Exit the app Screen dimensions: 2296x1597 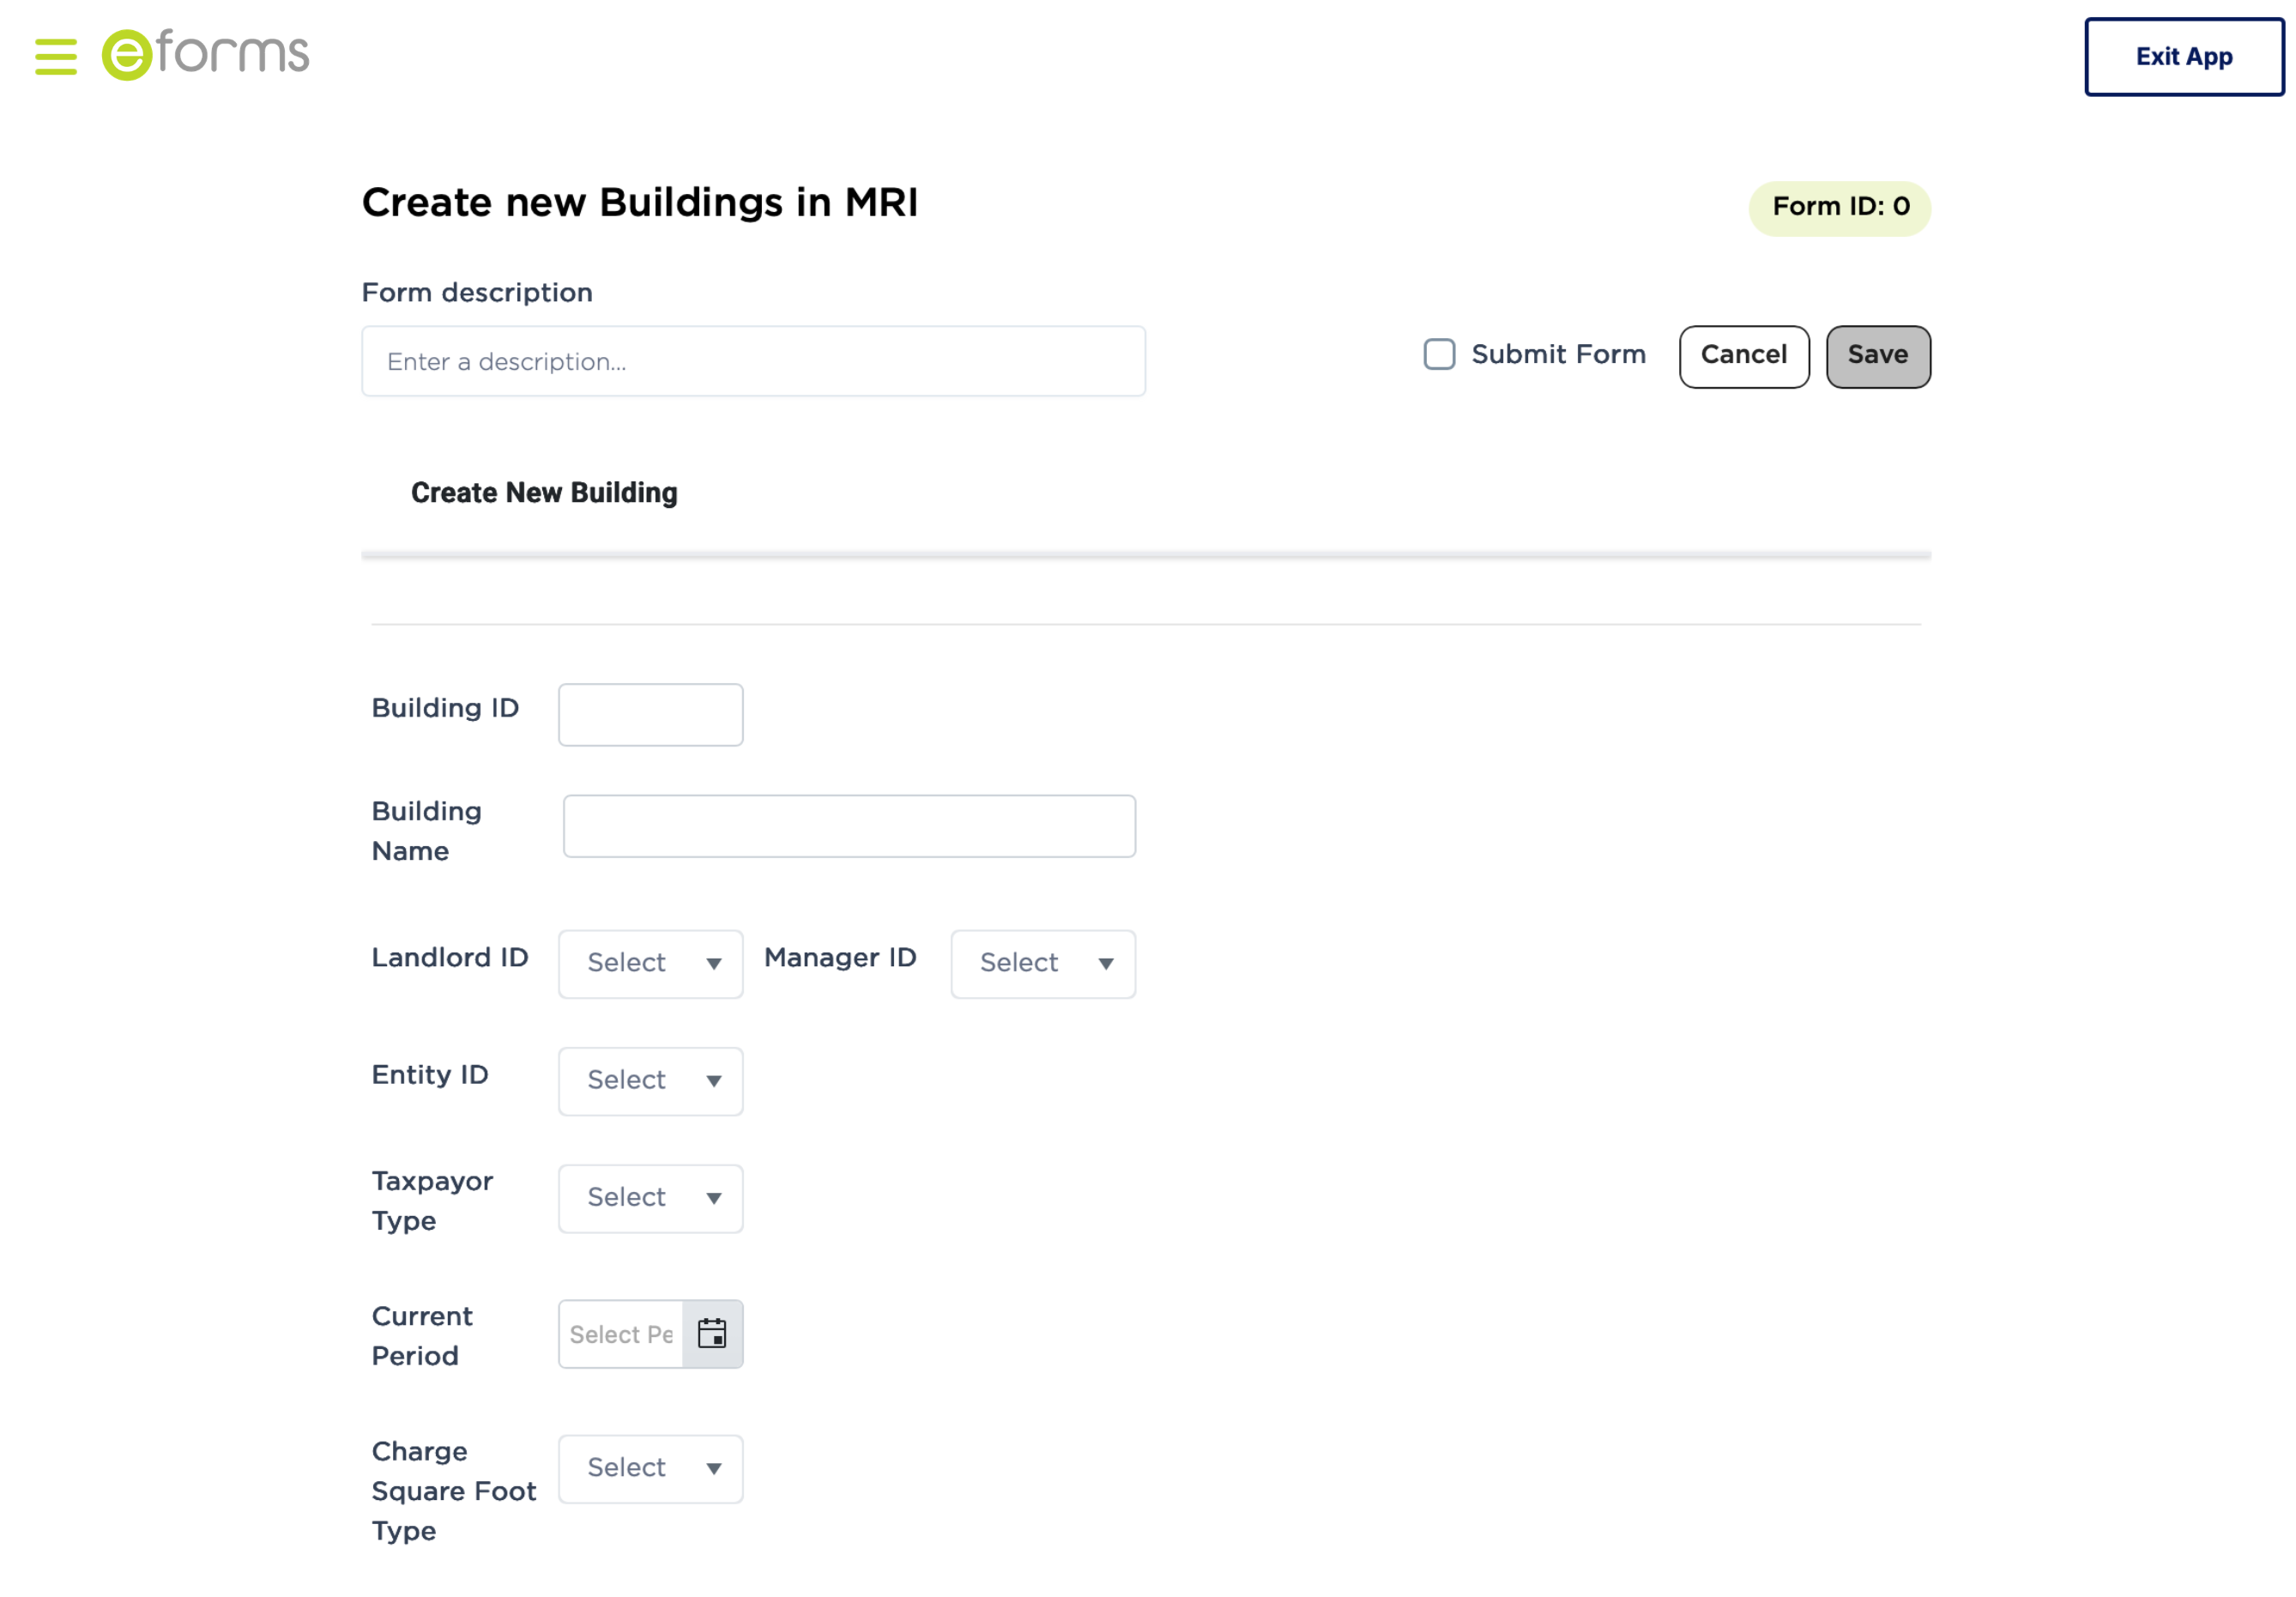(x=2183, y=57)
